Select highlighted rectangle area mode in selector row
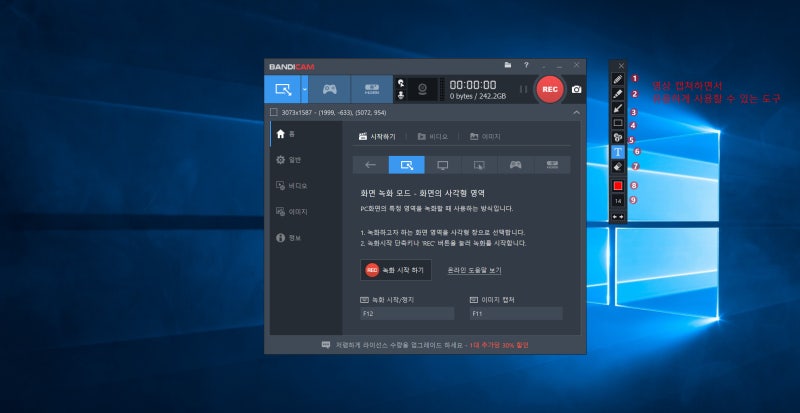This screenshot has width=800, height=413. click(x=407, y=165)
